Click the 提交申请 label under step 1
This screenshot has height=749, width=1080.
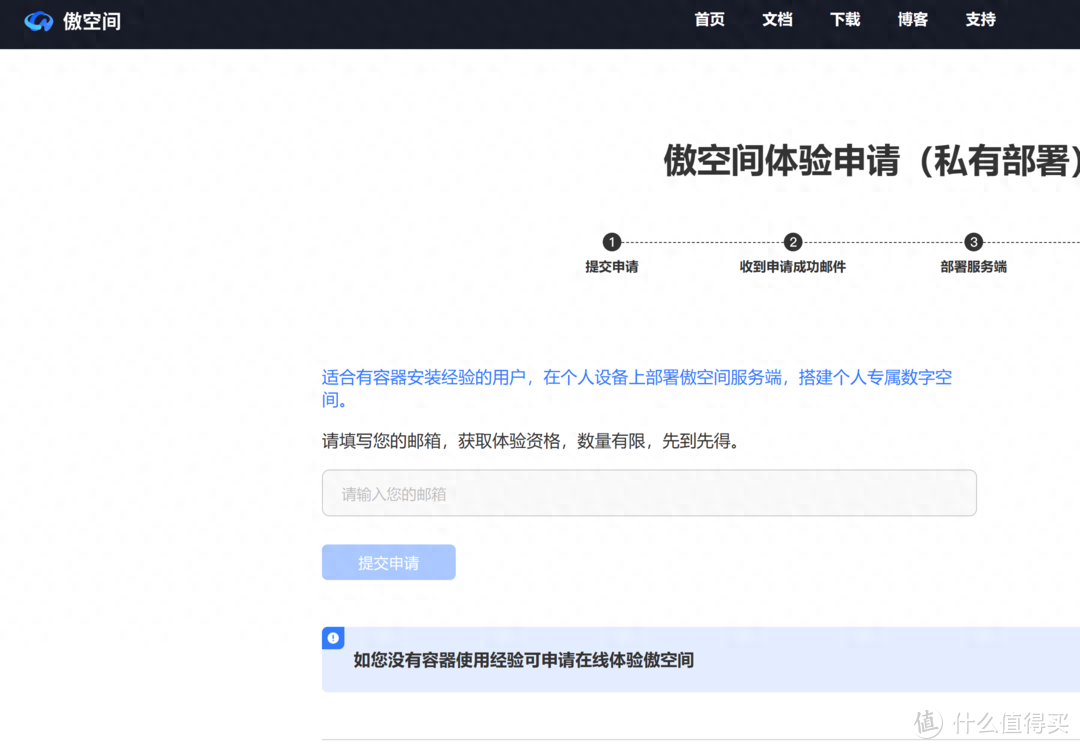612,267
